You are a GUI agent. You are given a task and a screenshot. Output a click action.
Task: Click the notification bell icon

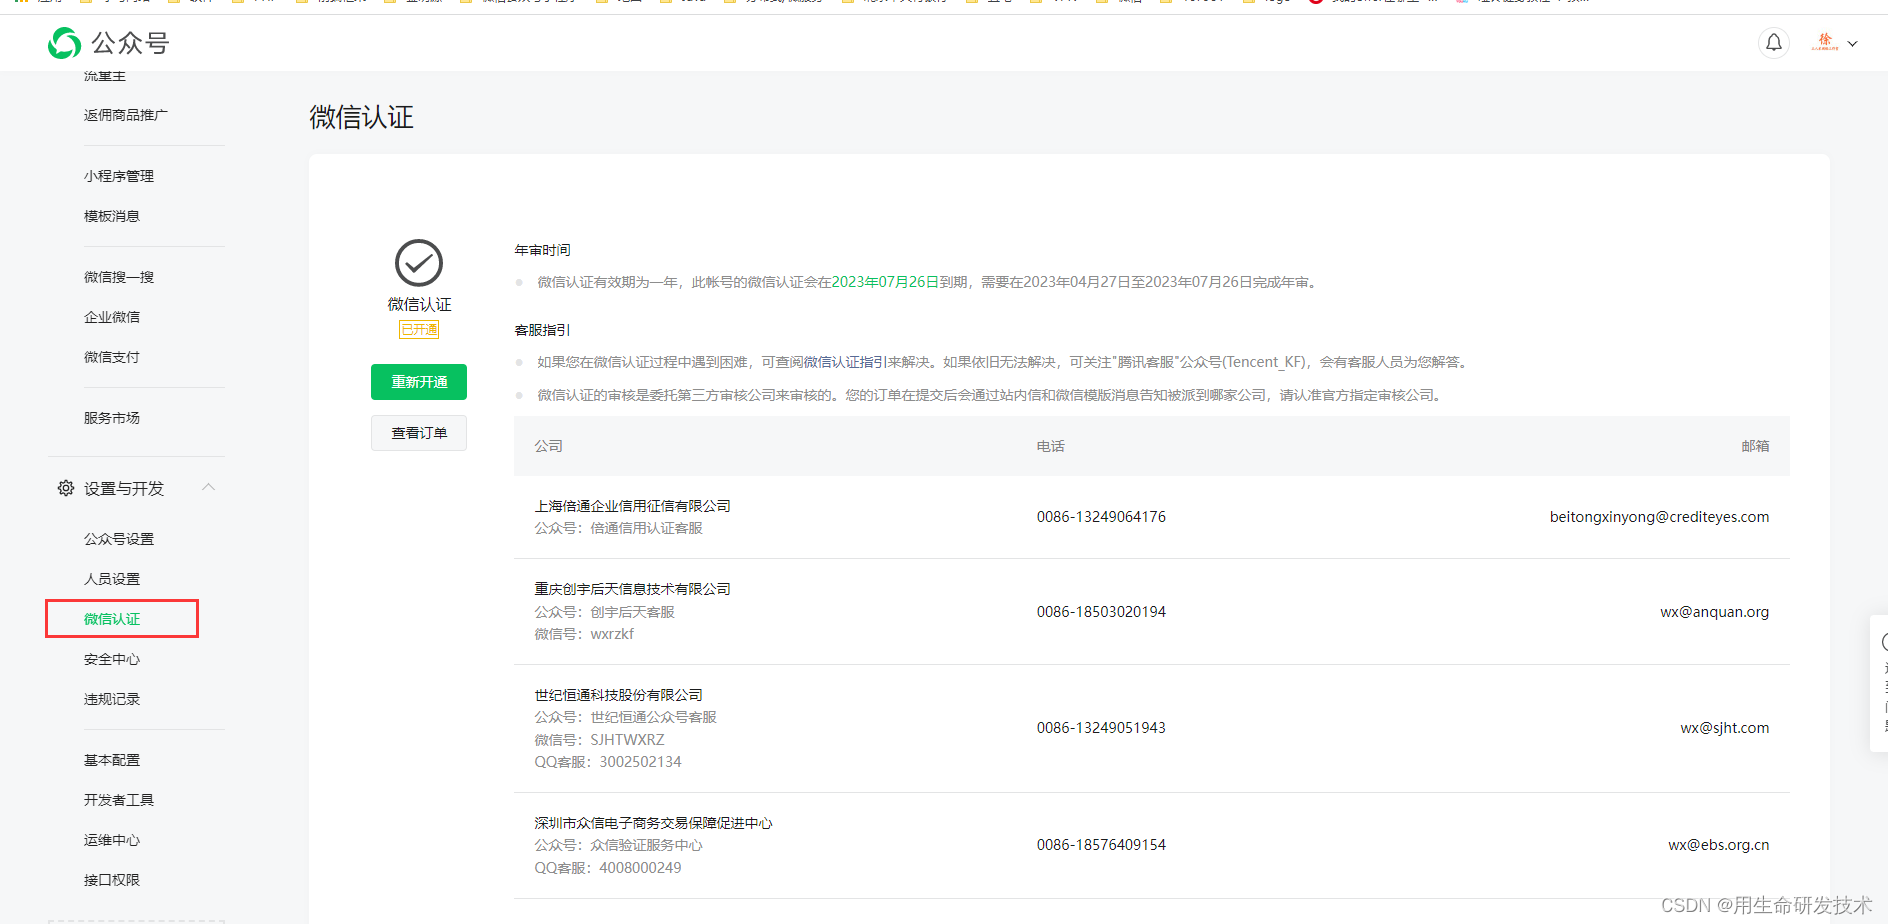coord(1773,42)
